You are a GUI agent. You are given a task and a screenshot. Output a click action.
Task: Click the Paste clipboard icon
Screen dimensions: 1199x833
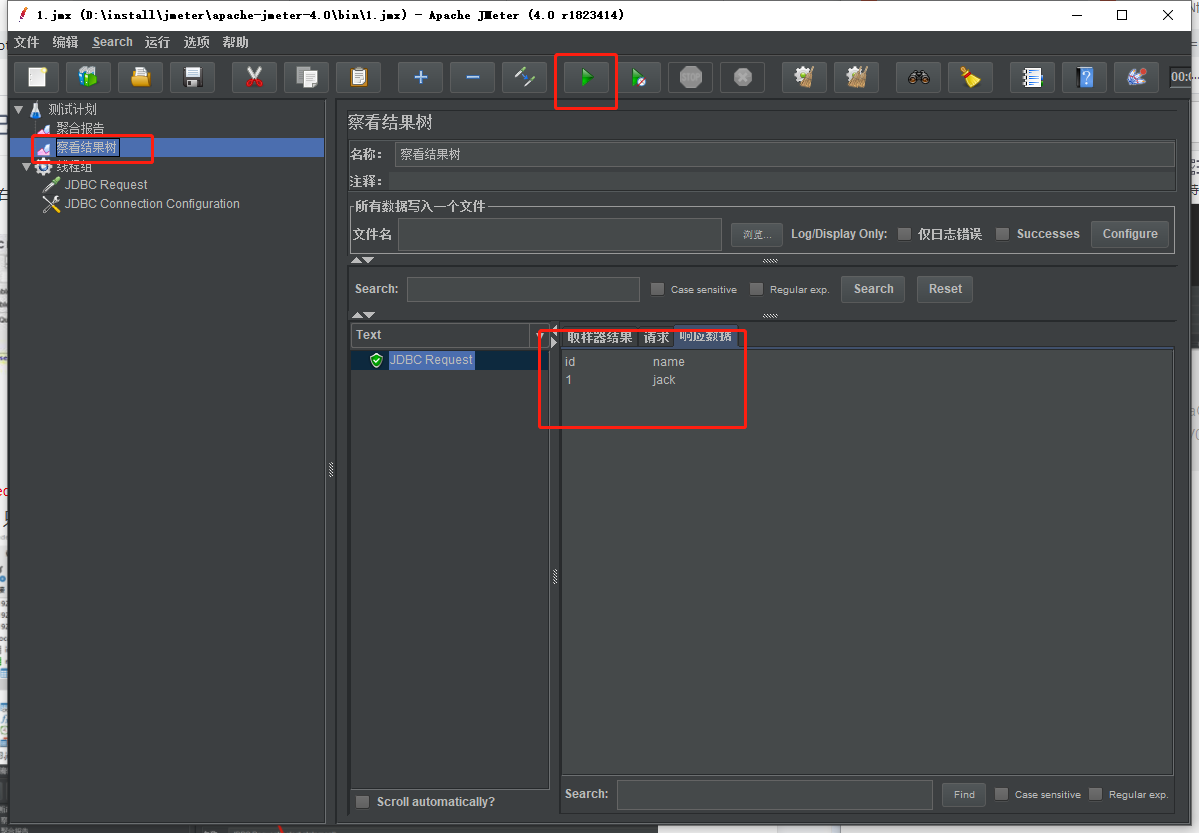(x=359, y=77)
